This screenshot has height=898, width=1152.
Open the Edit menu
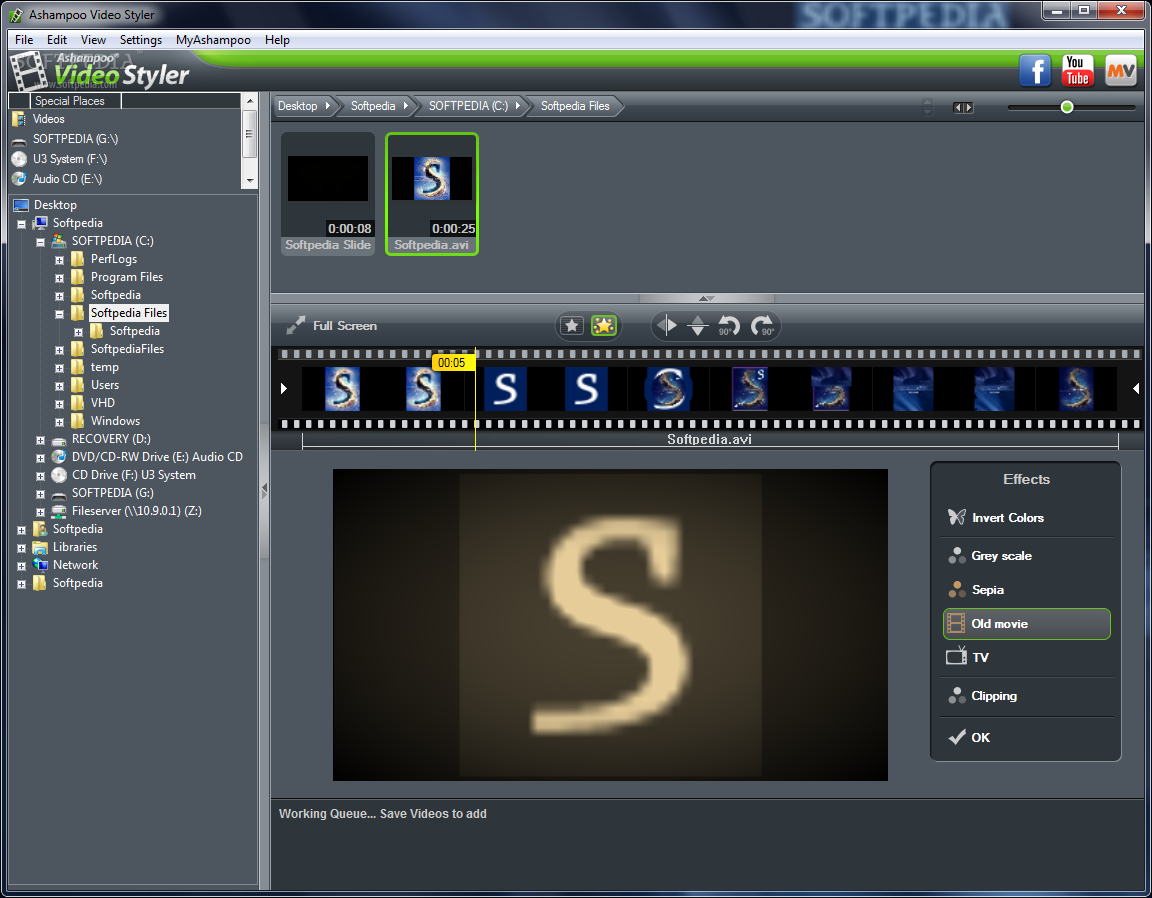click(x=57, y=40)
